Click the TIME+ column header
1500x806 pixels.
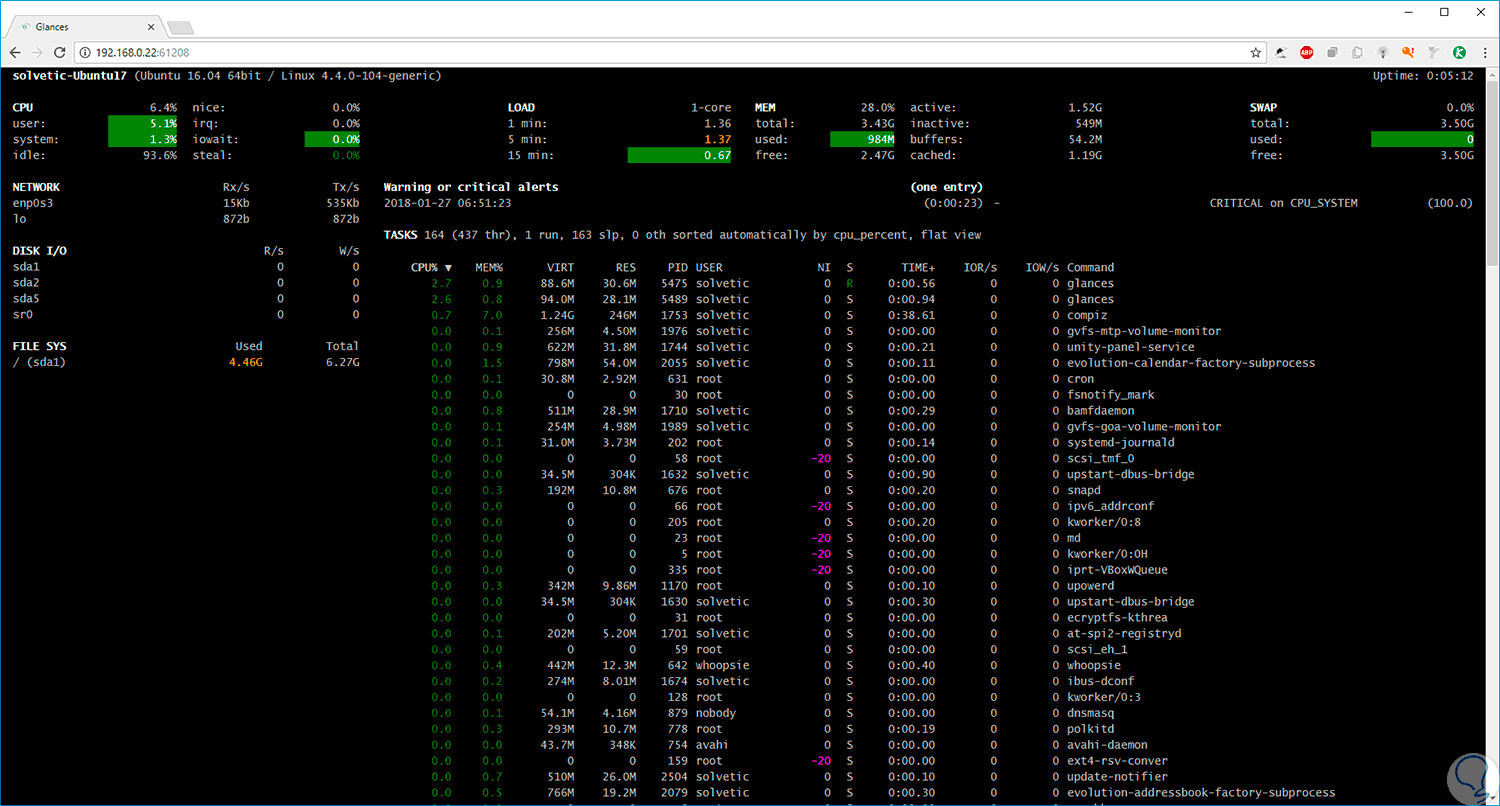tap(917, 267)
